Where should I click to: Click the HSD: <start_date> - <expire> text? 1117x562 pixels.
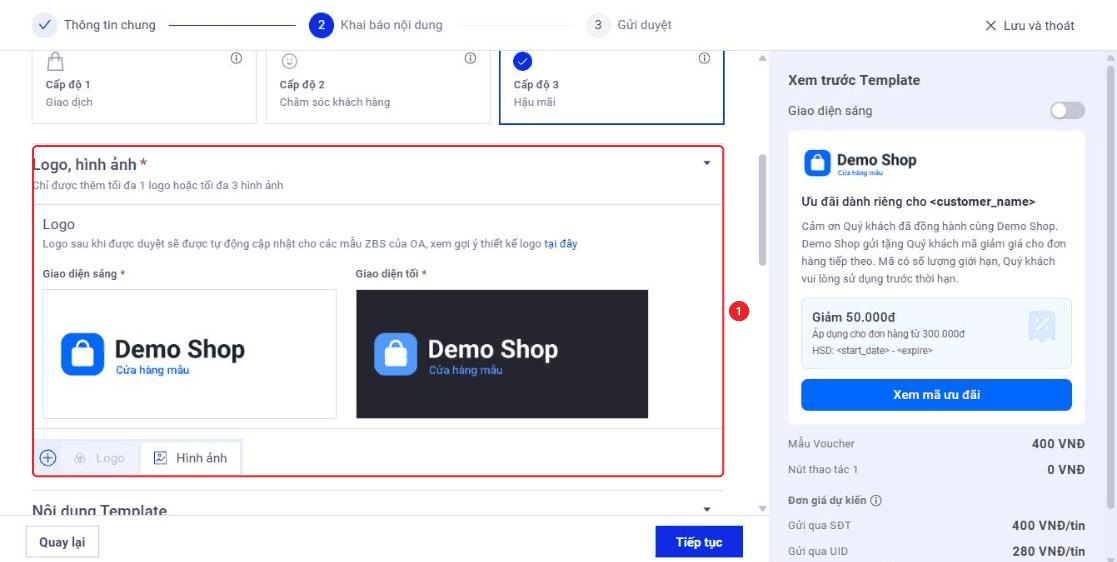(872, 350)
